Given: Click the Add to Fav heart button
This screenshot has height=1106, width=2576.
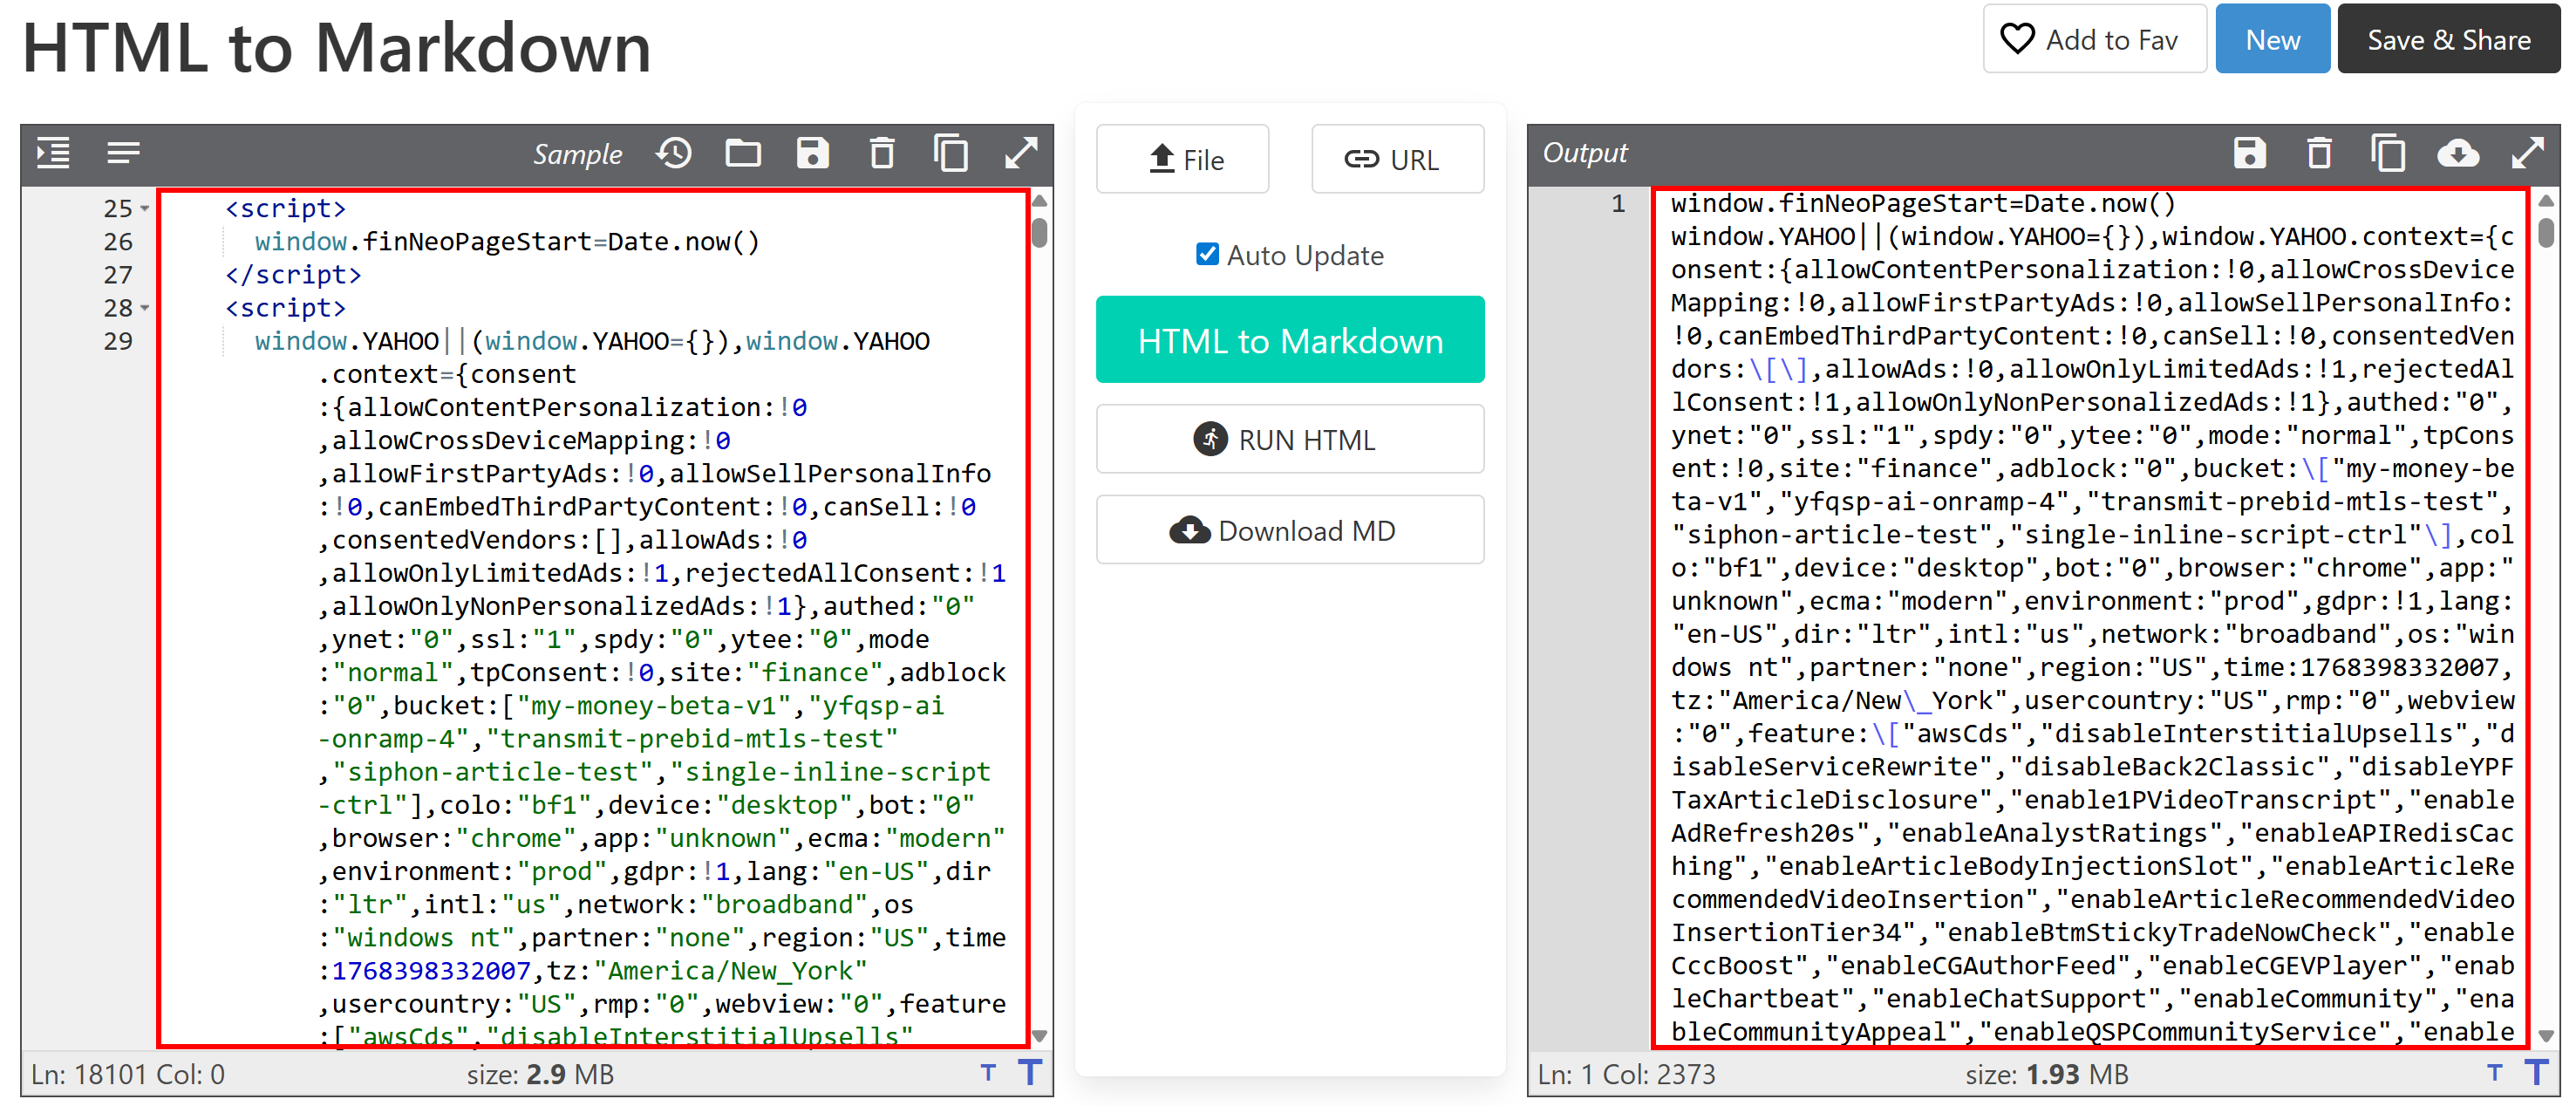Looking at the screenshot, I should (2094, 39).
